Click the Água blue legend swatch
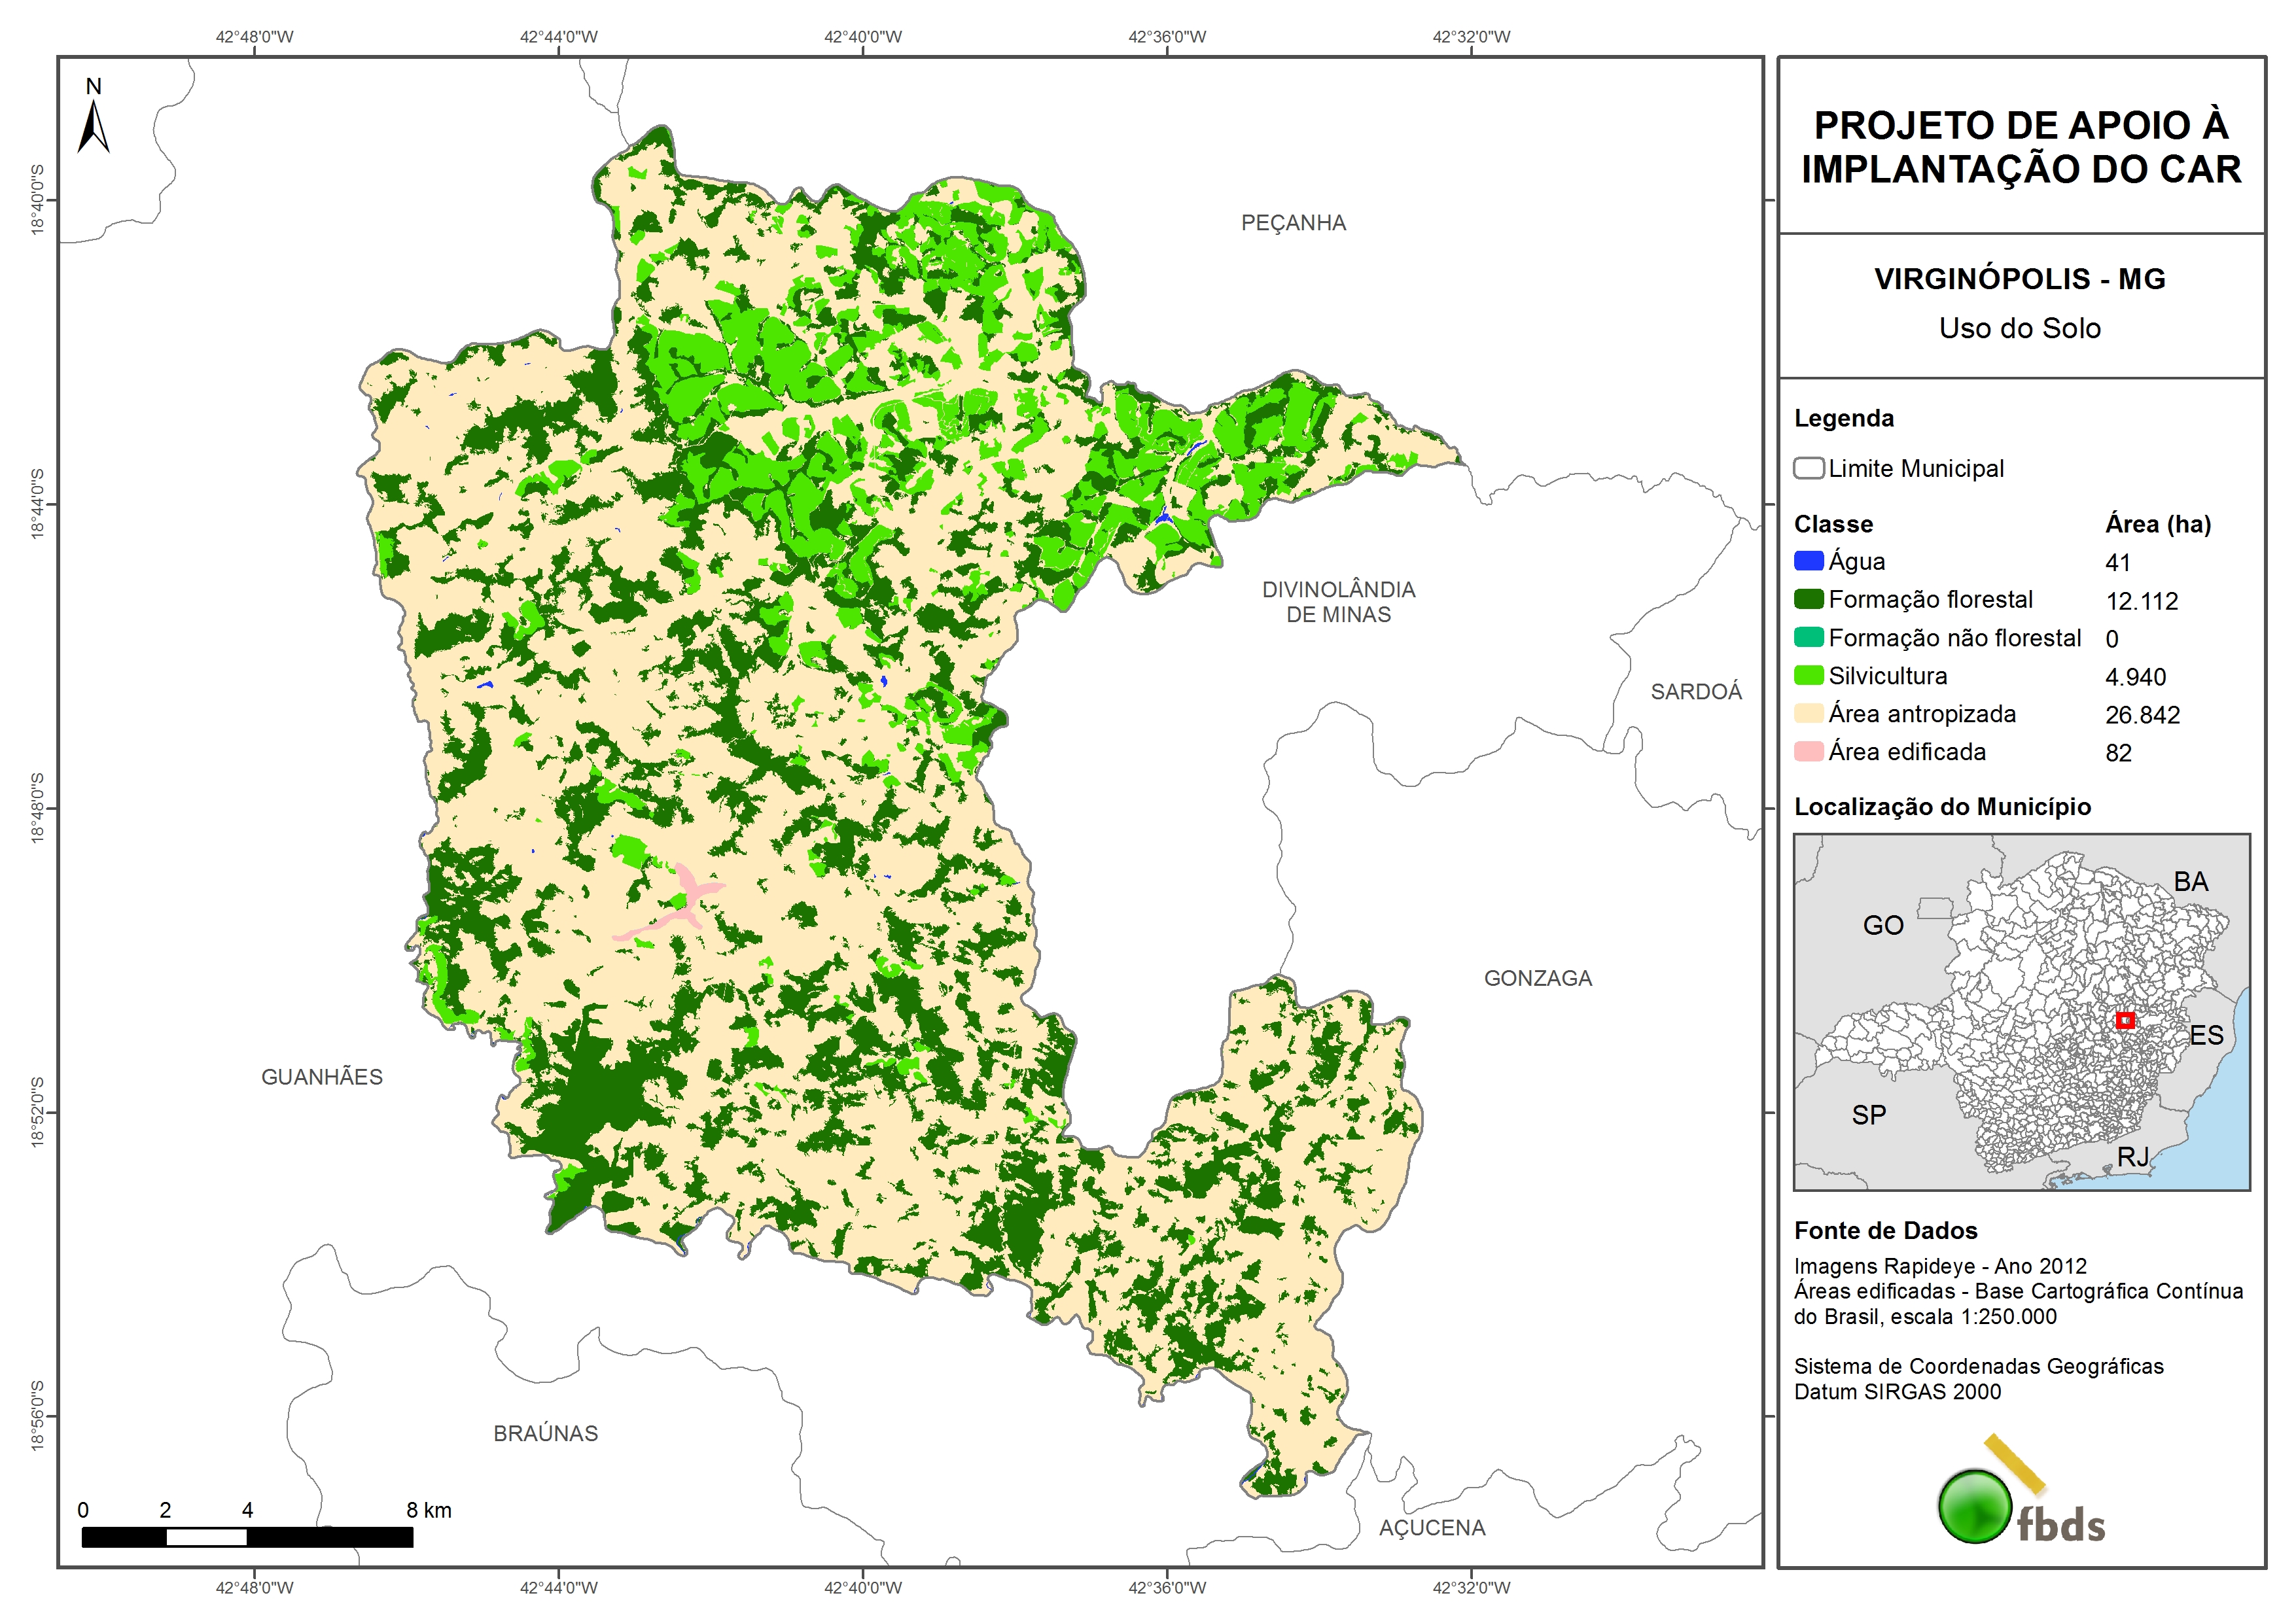The width and height of the screenshot is (2296, 1623). 1808,561
